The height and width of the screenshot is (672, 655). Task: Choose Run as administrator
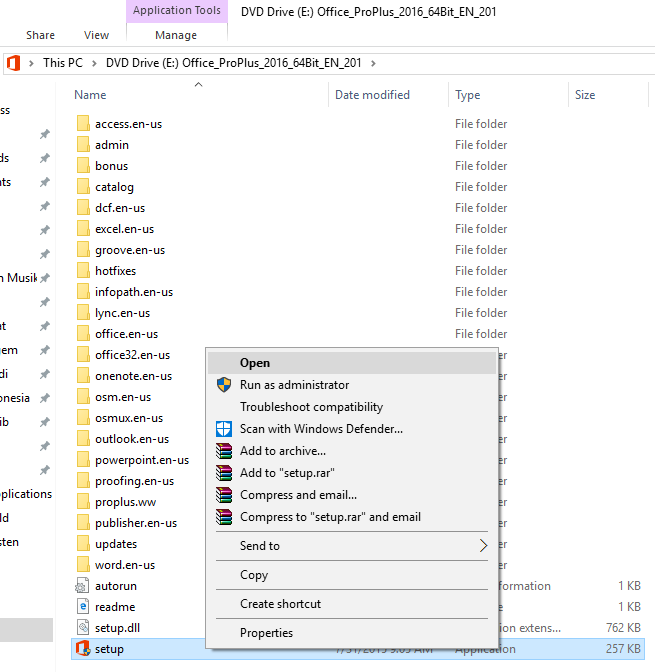[x=352, y=385]
